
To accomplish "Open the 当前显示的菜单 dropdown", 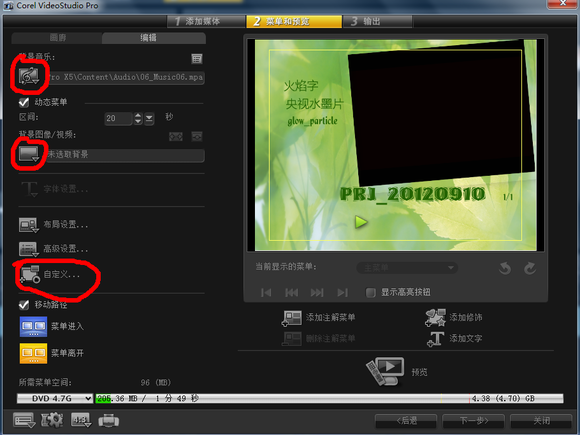I will coord(407,267).
